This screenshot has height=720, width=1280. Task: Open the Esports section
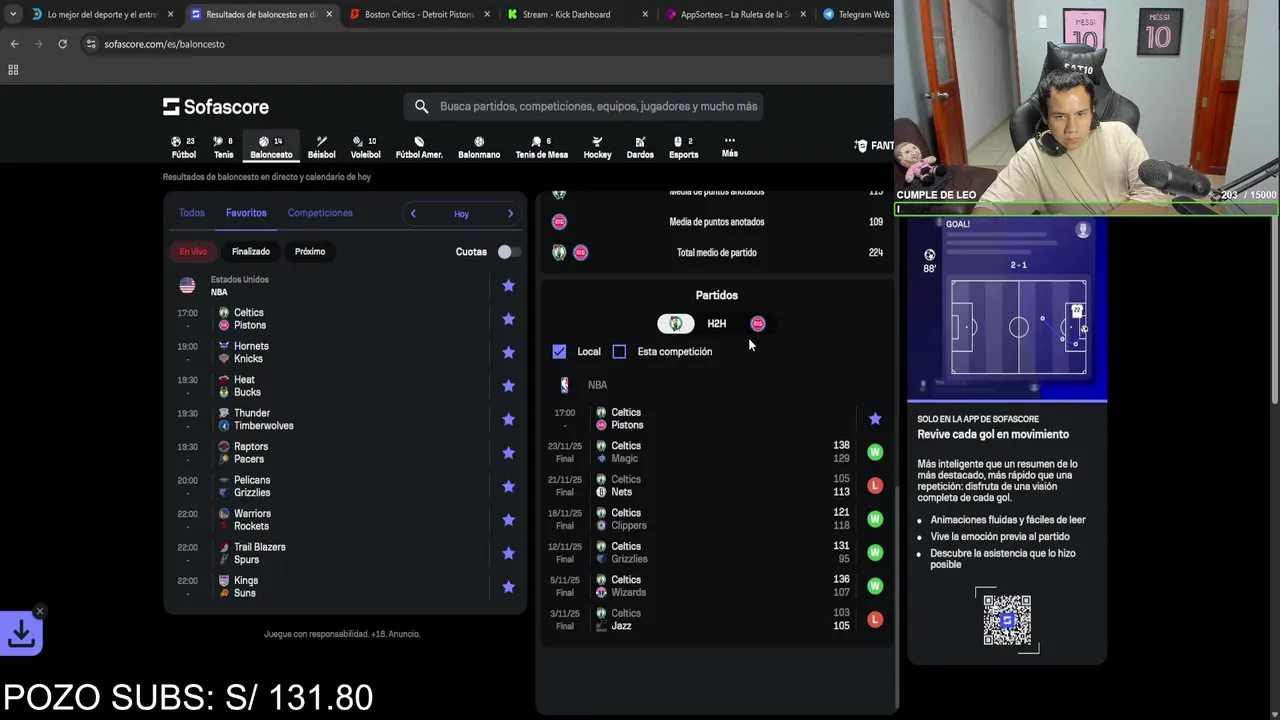(x=684, y=147)
